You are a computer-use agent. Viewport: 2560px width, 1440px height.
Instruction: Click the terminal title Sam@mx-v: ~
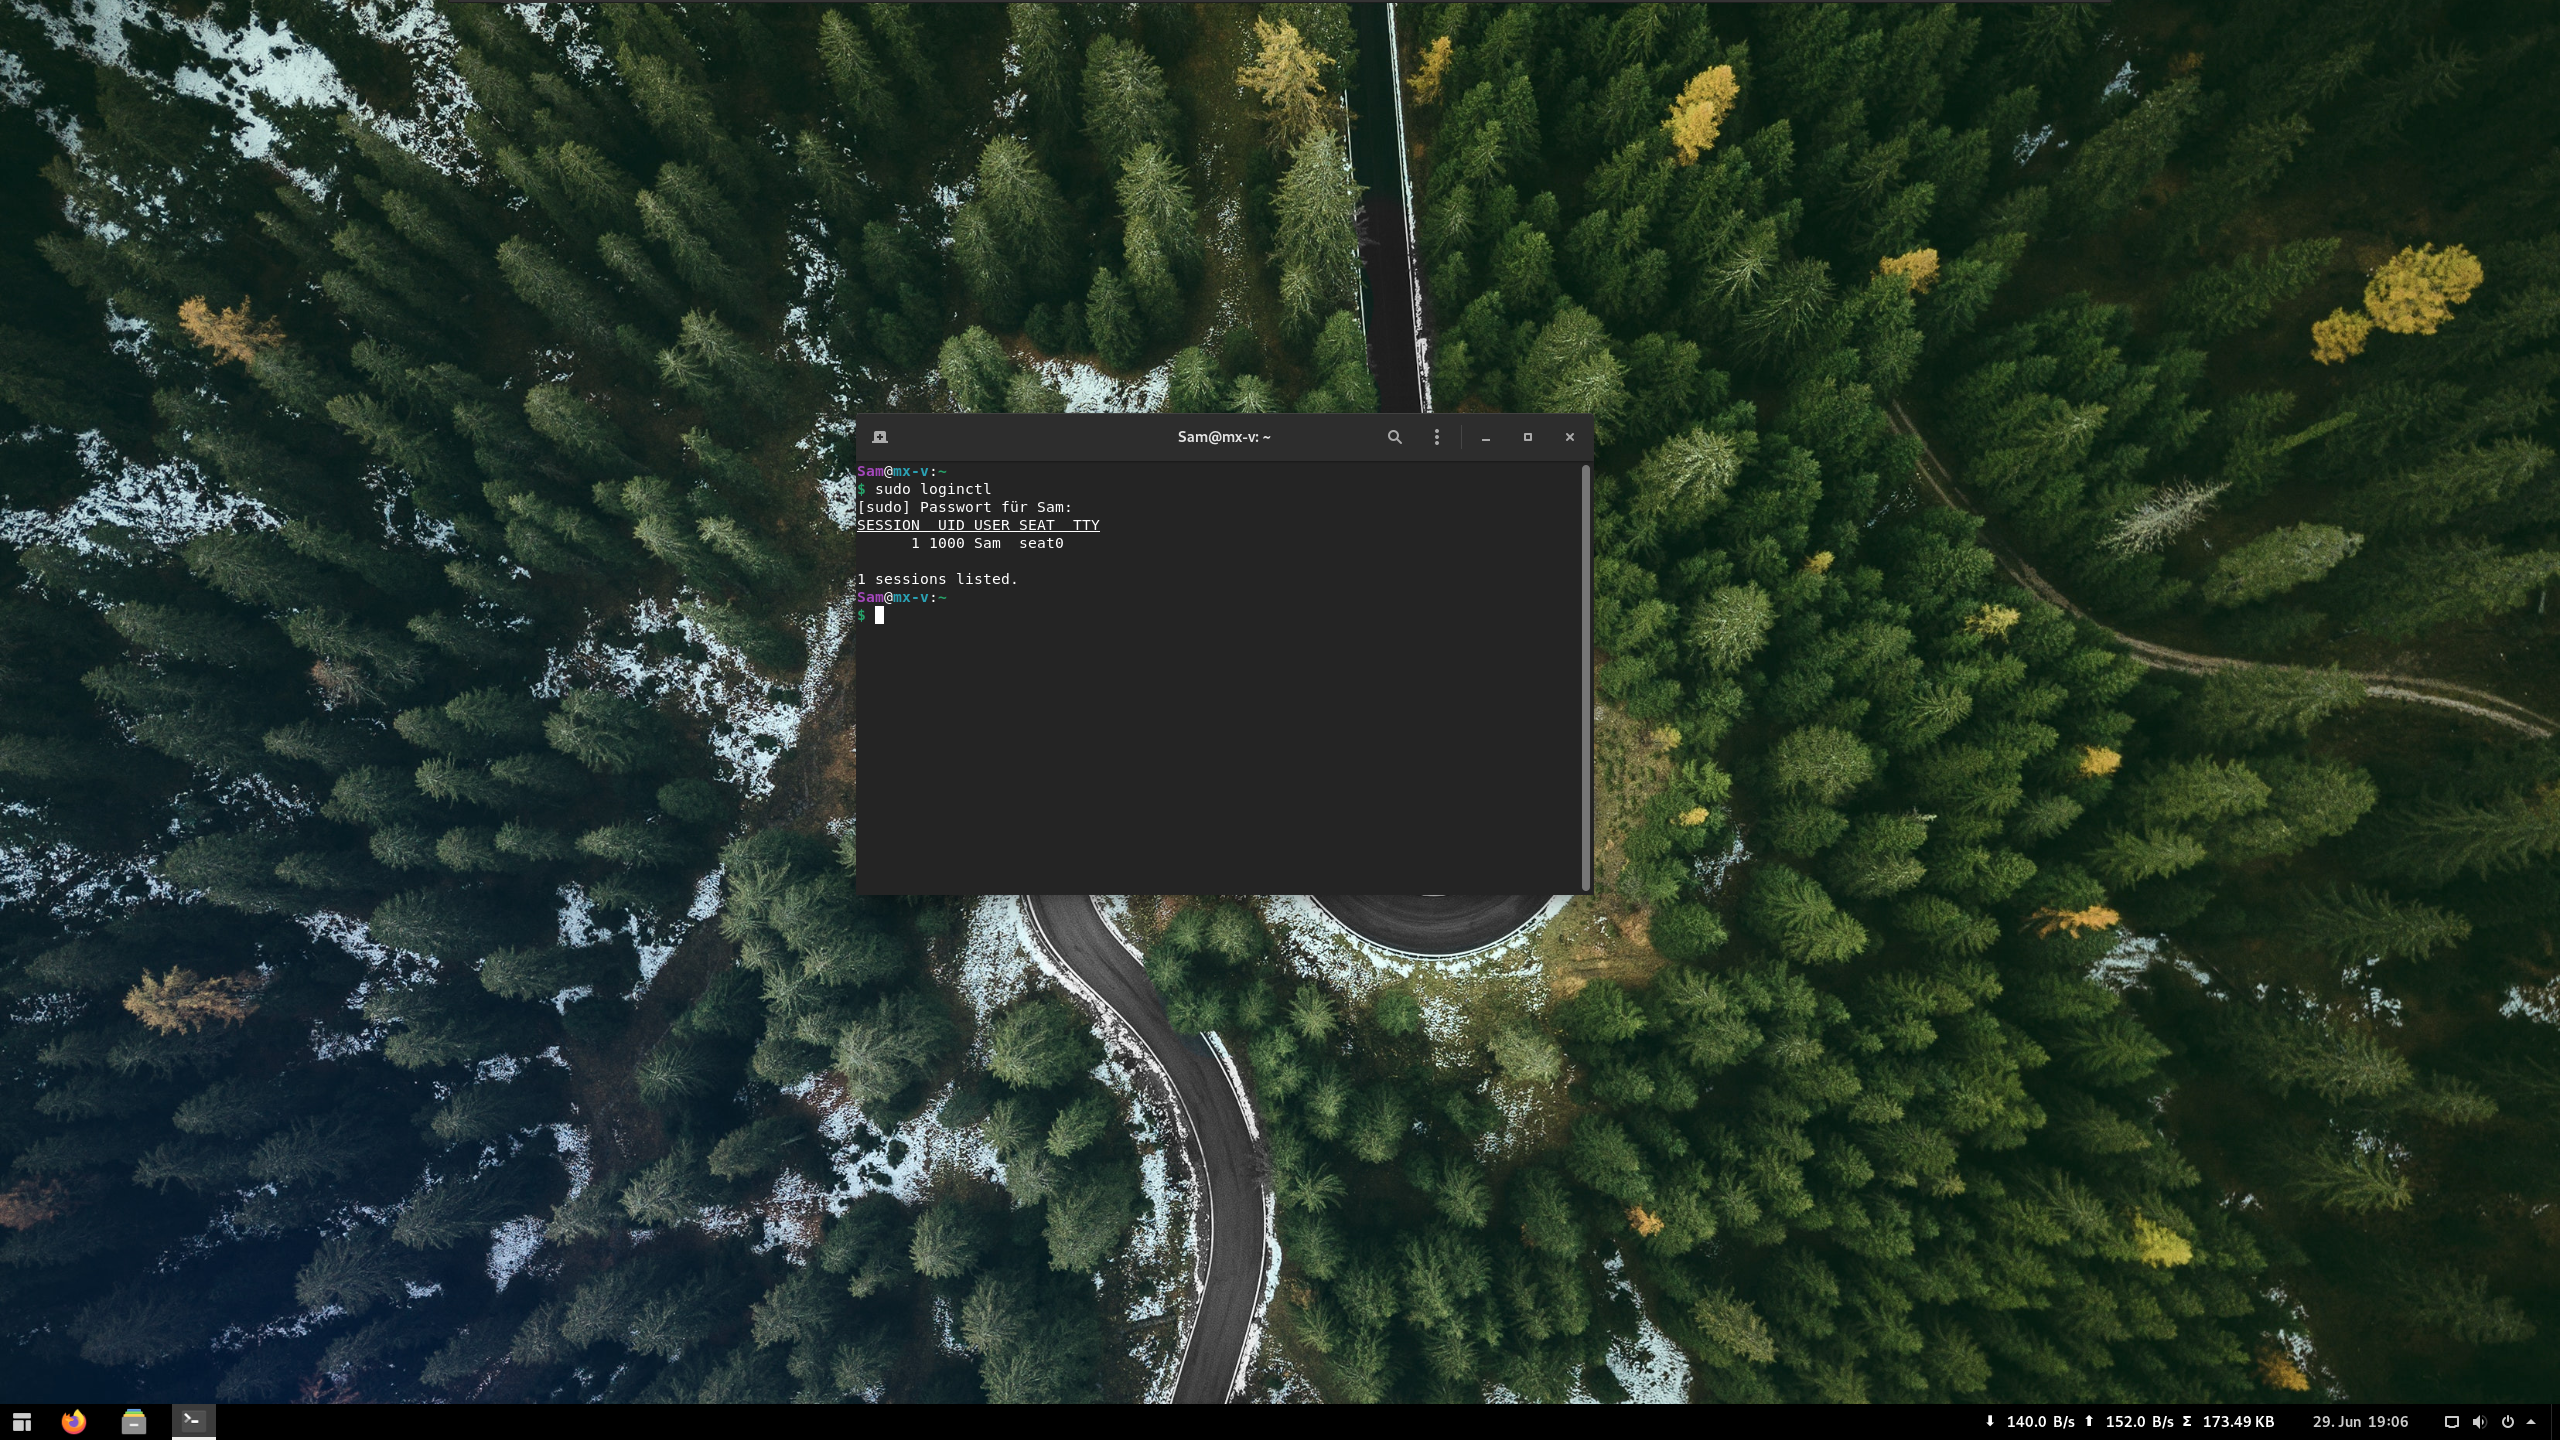1223,437
